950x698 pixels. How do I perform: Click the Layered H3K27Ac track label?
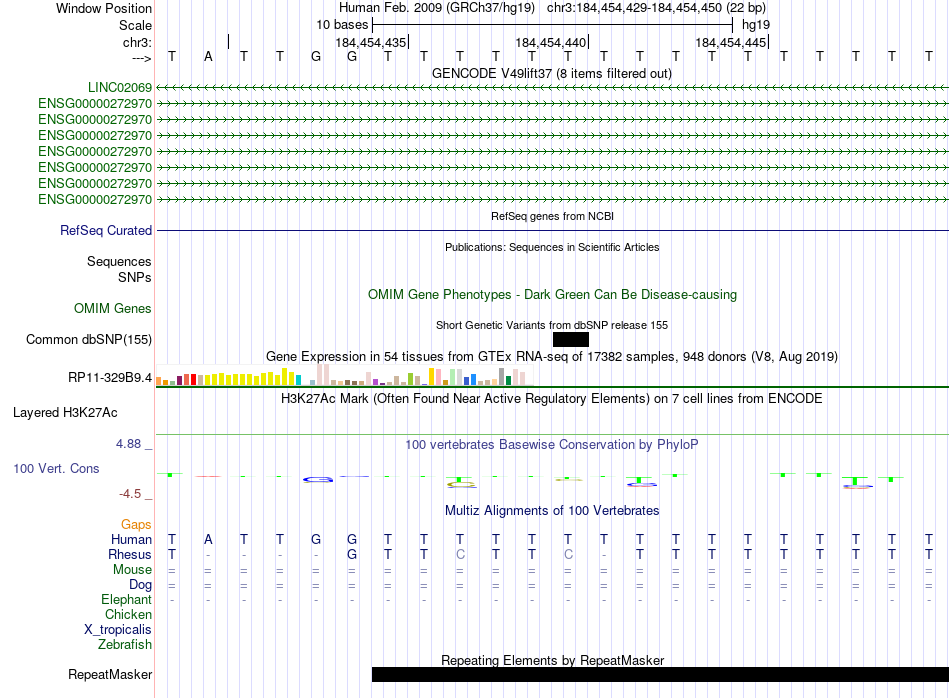coord(65,413)
